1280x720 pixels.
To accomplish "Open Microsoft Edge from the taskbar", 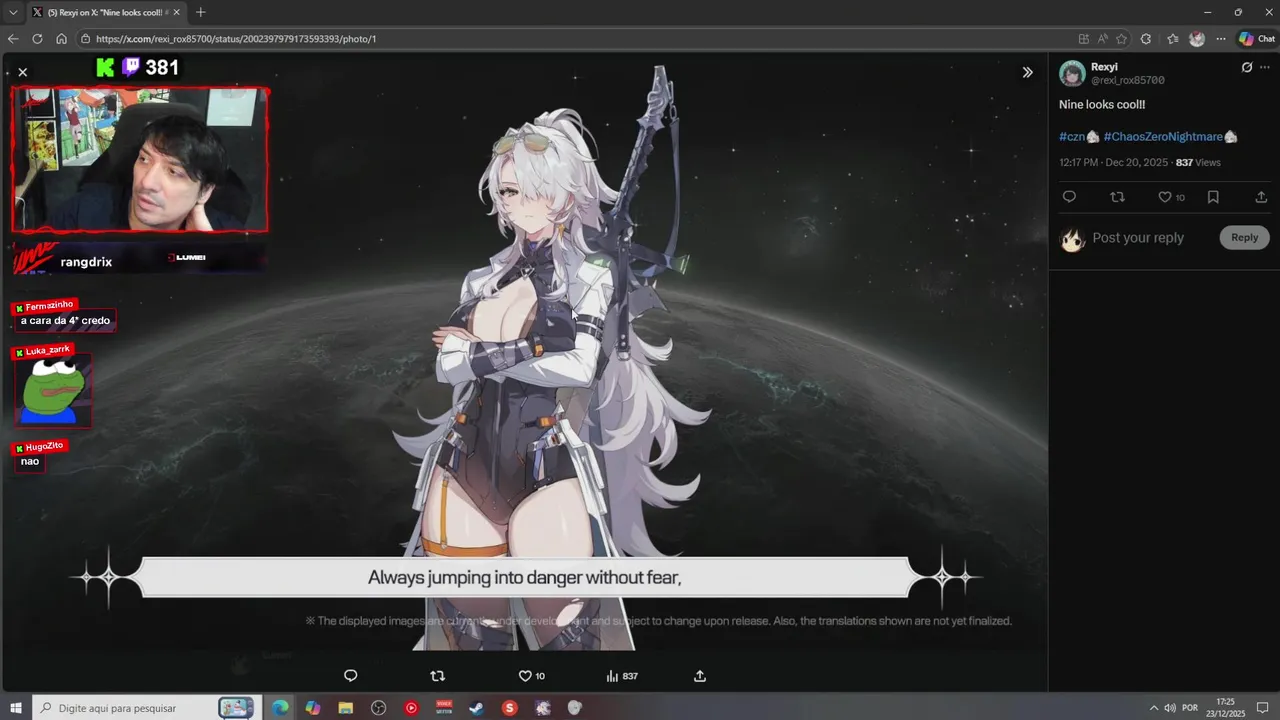I will [x=281, y=708].
